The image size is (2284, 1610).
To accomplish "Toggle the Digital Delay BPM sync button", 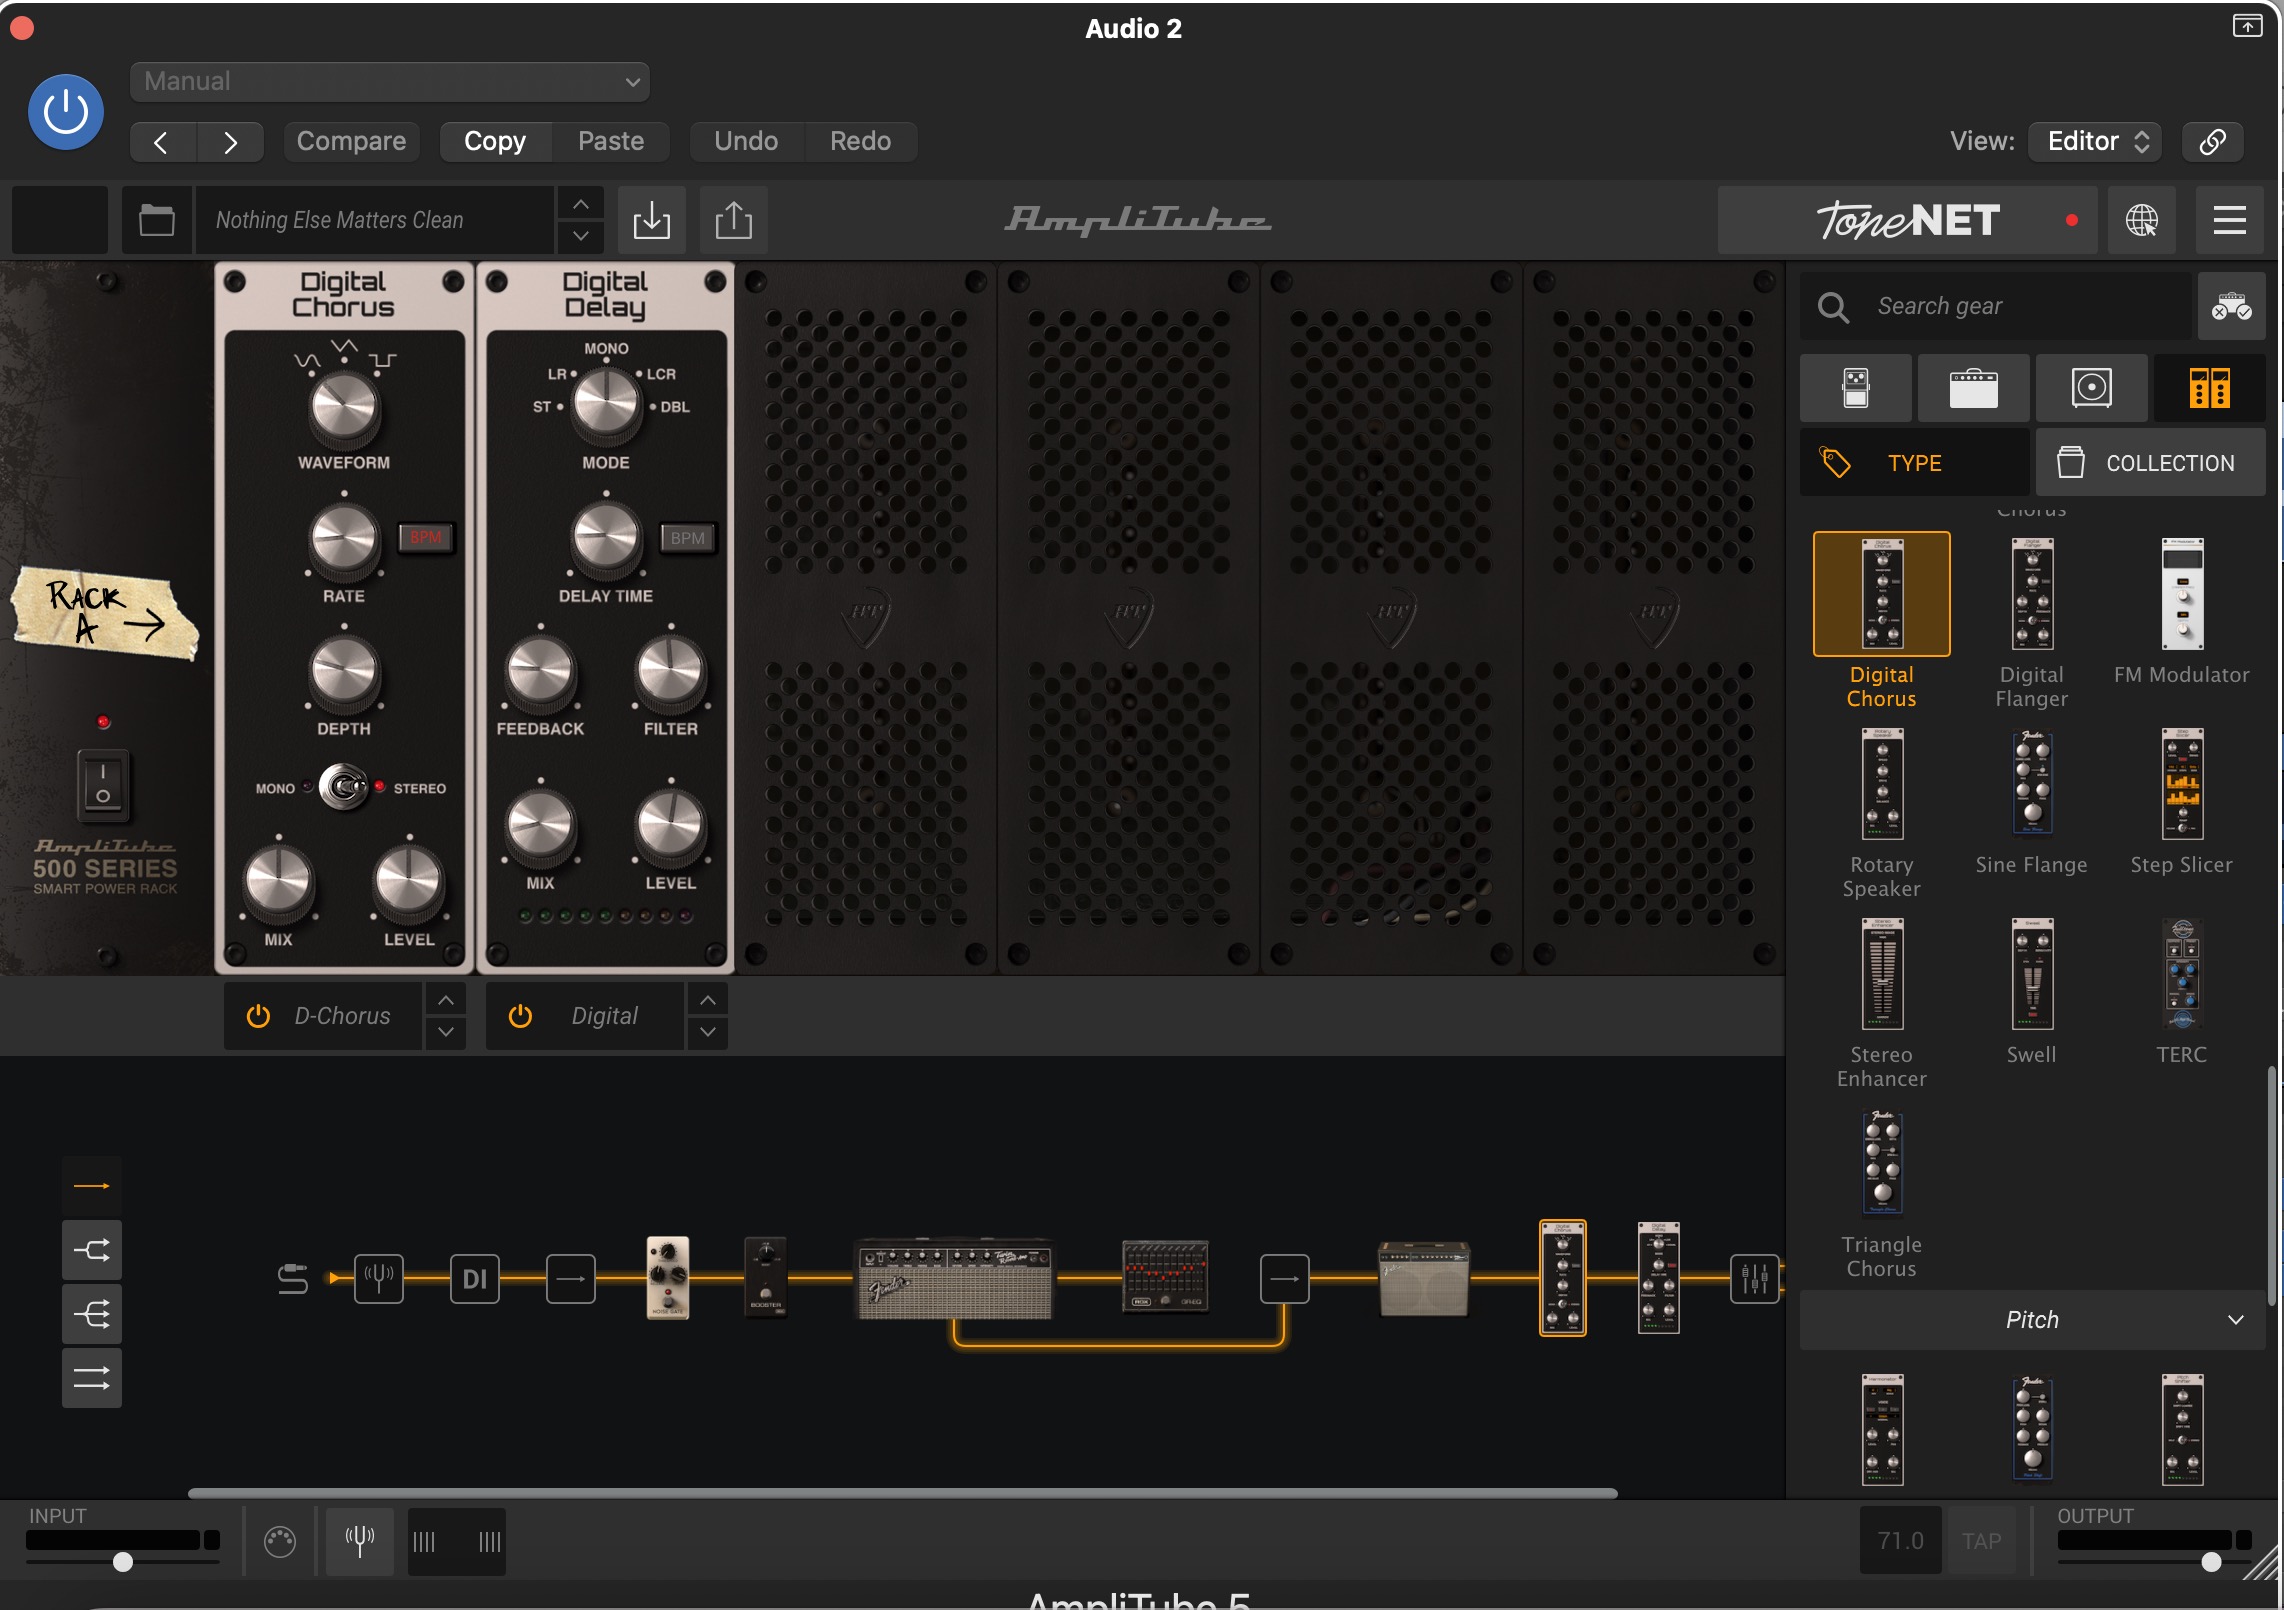I will (x=688, y=538).
